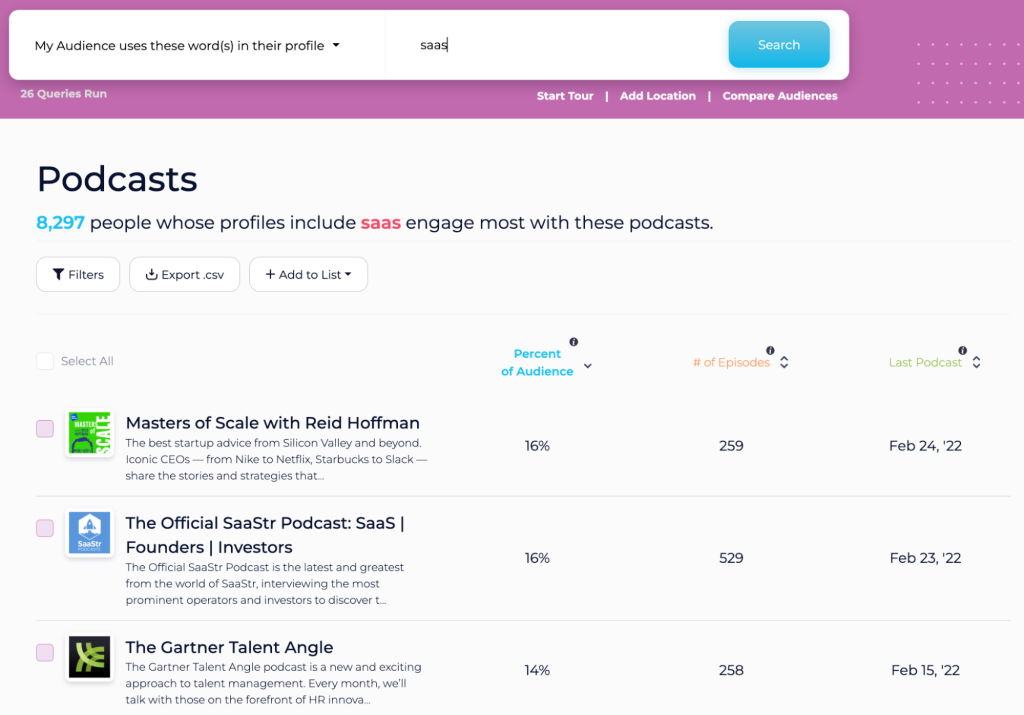The height and width of the screenshot is (715, 1024).
Task: Tick checkbox for Masters of Scale podcast
Action: (45, 428)
